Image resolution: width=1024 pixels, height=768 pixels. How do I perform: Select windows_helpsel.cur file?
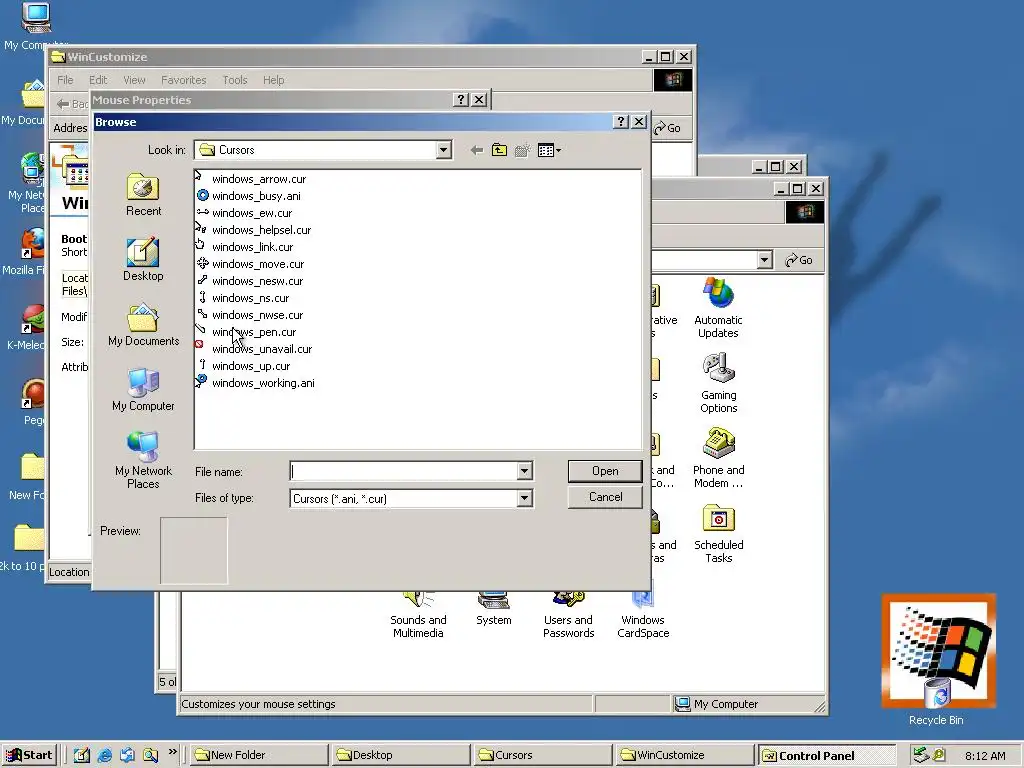(x=253, y=230)
